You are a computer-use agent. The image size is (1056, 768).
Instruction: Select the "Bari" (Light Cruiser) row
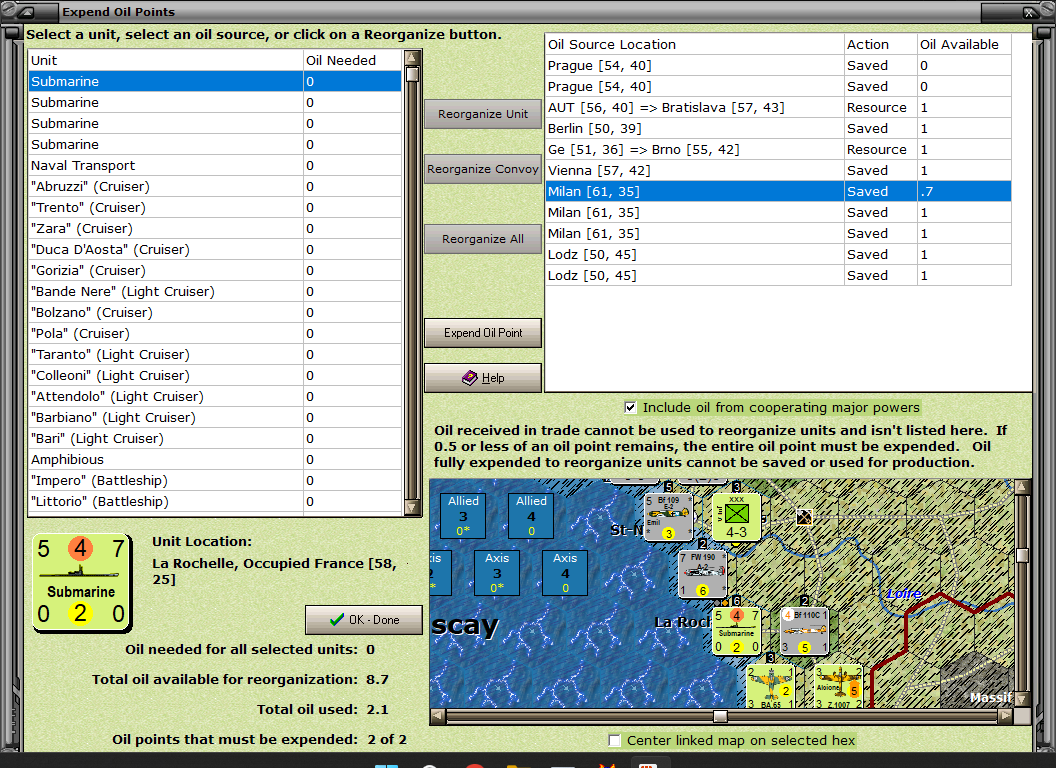click(215, 439)
